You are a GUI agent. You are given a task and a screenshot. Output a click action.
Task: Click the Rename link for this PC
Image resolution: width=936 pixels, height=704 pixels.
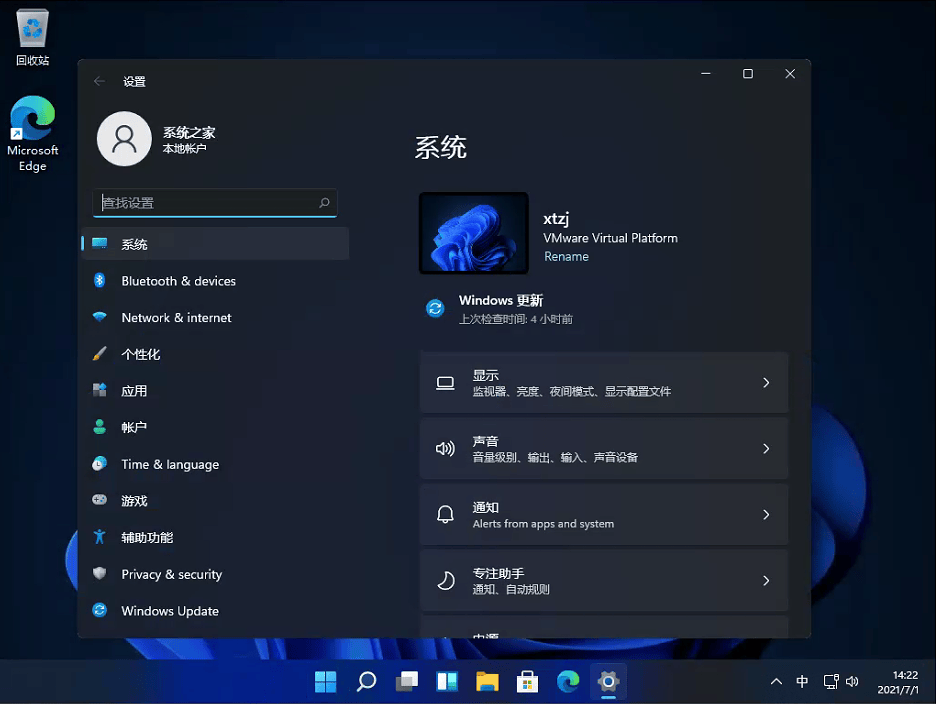tap(566, 256)
